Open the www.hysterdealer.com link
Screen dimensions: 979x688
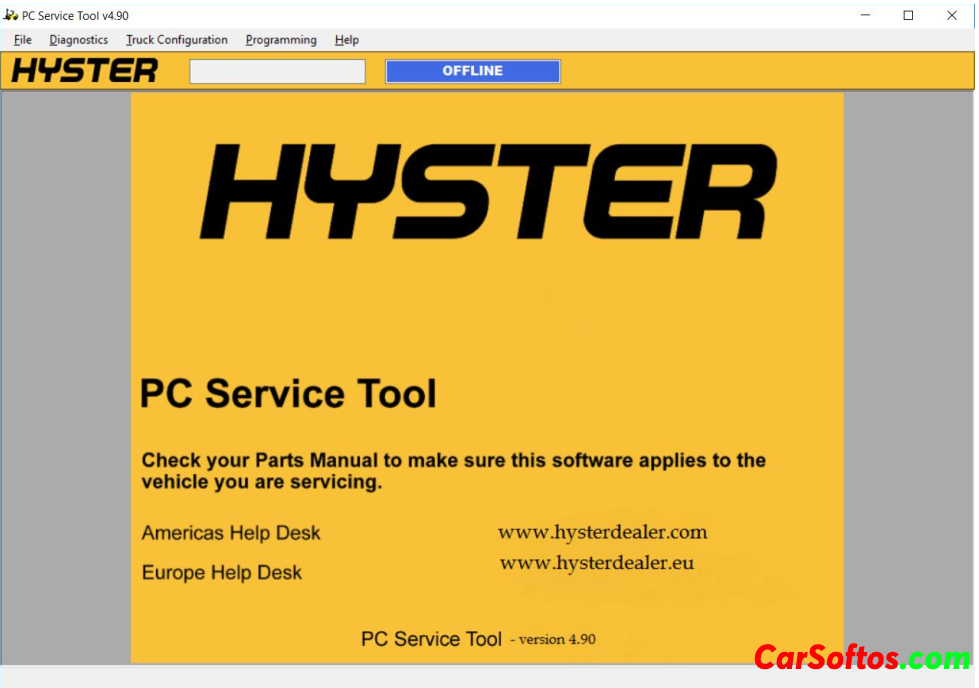pyautogui.click(x=602, y=532)
